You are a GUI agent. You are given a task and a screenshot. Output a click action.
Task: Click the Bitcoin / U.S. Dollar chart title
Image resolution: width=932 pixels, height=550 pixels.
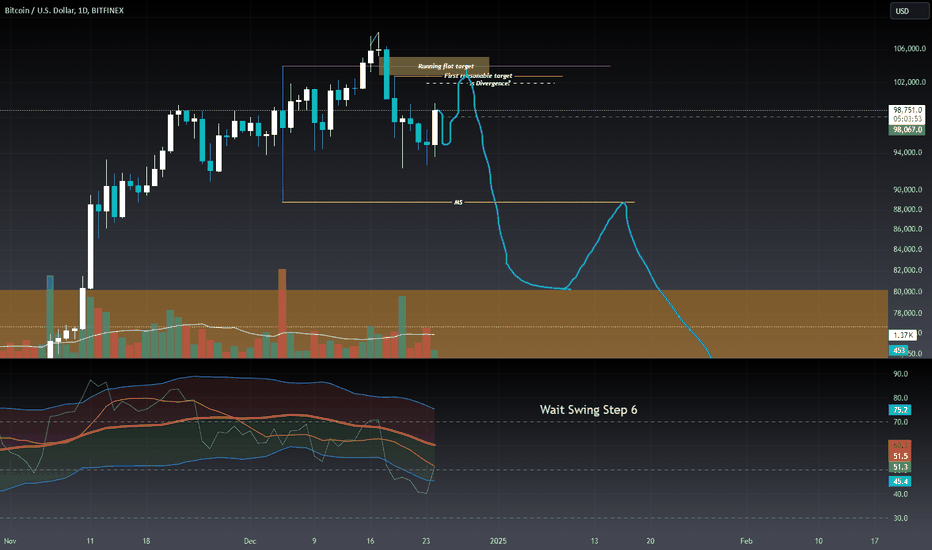(64, 10)
